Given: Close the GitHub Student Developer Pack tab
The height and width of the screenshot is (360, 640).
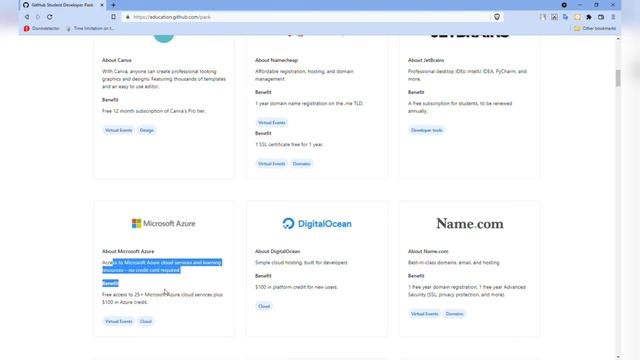Looking at the screenshot, I should pos(102,5).
